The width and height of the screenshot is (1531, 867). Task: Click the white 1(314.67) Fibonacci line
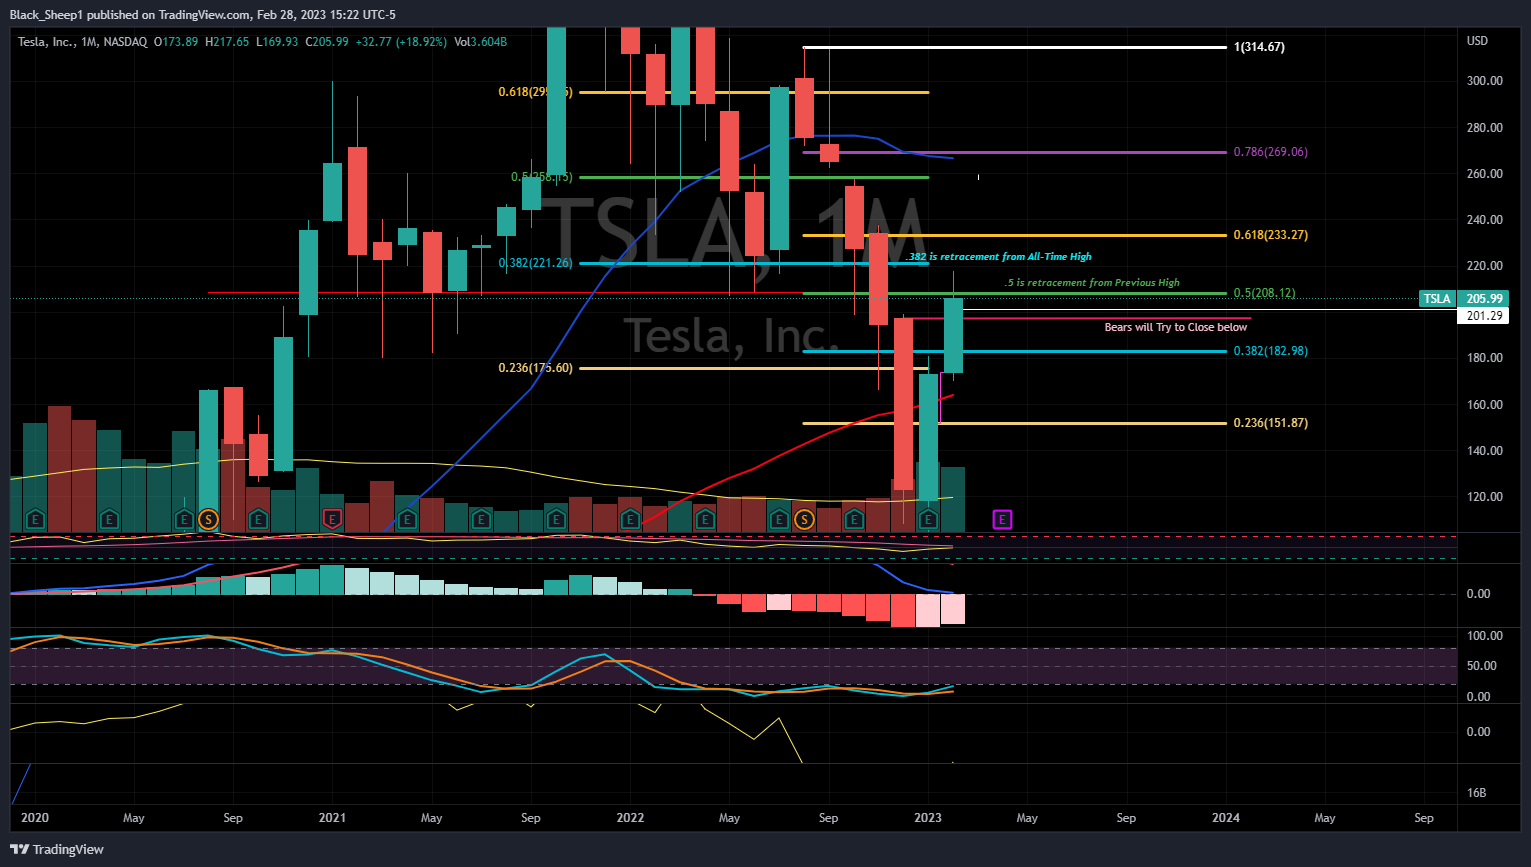[x=1014, y=47]
